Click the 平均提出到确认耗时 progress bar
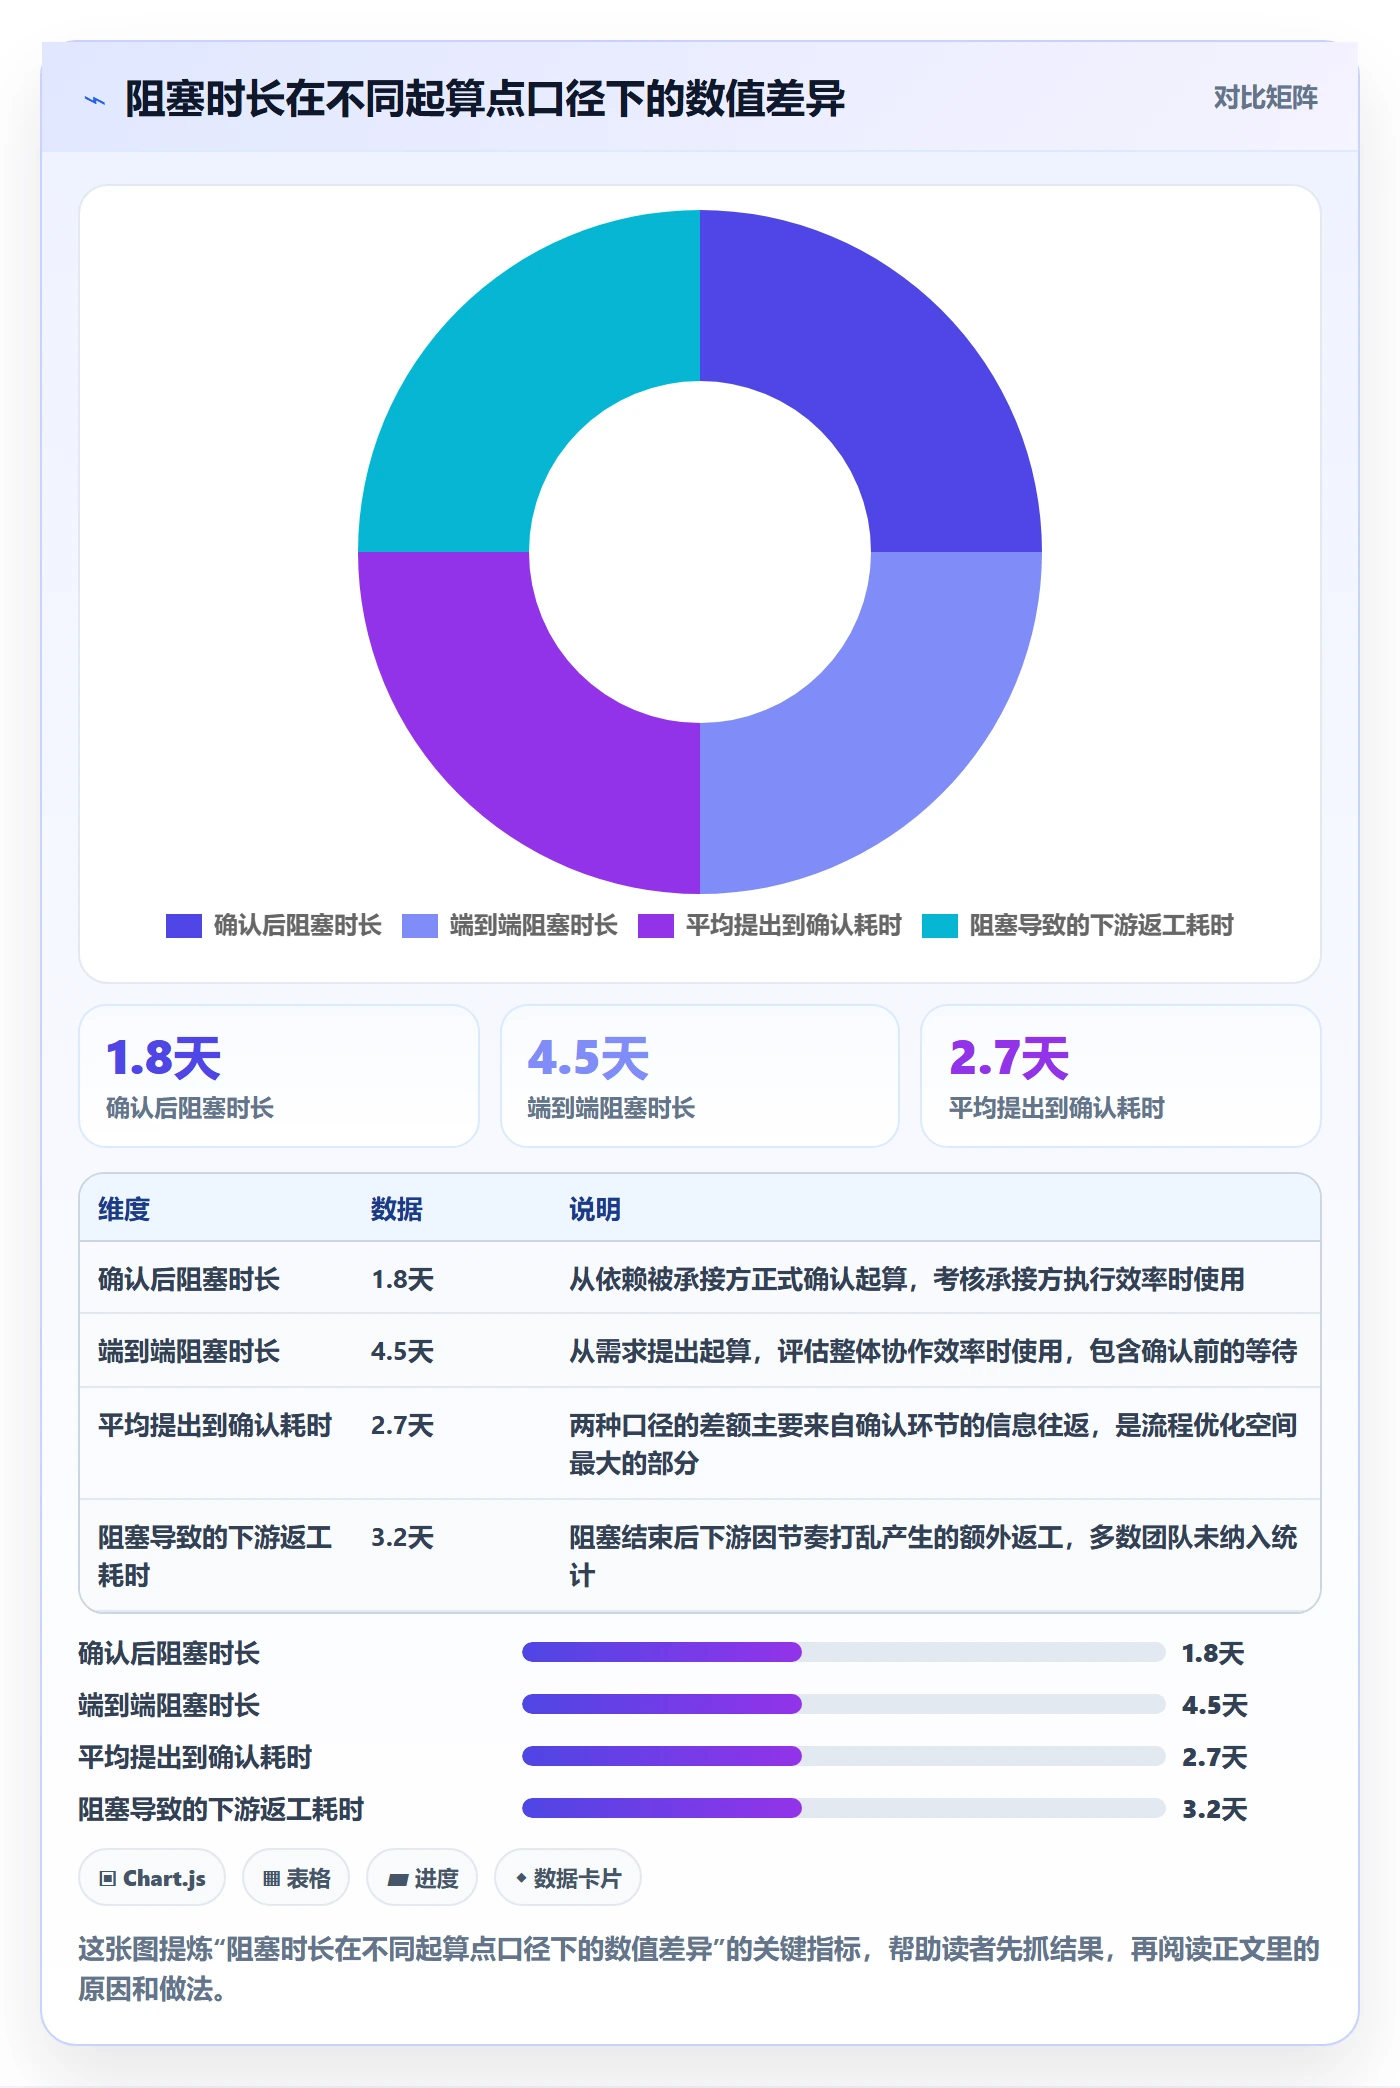This screenshot has height=2088, width=1400. point(844,1756)
